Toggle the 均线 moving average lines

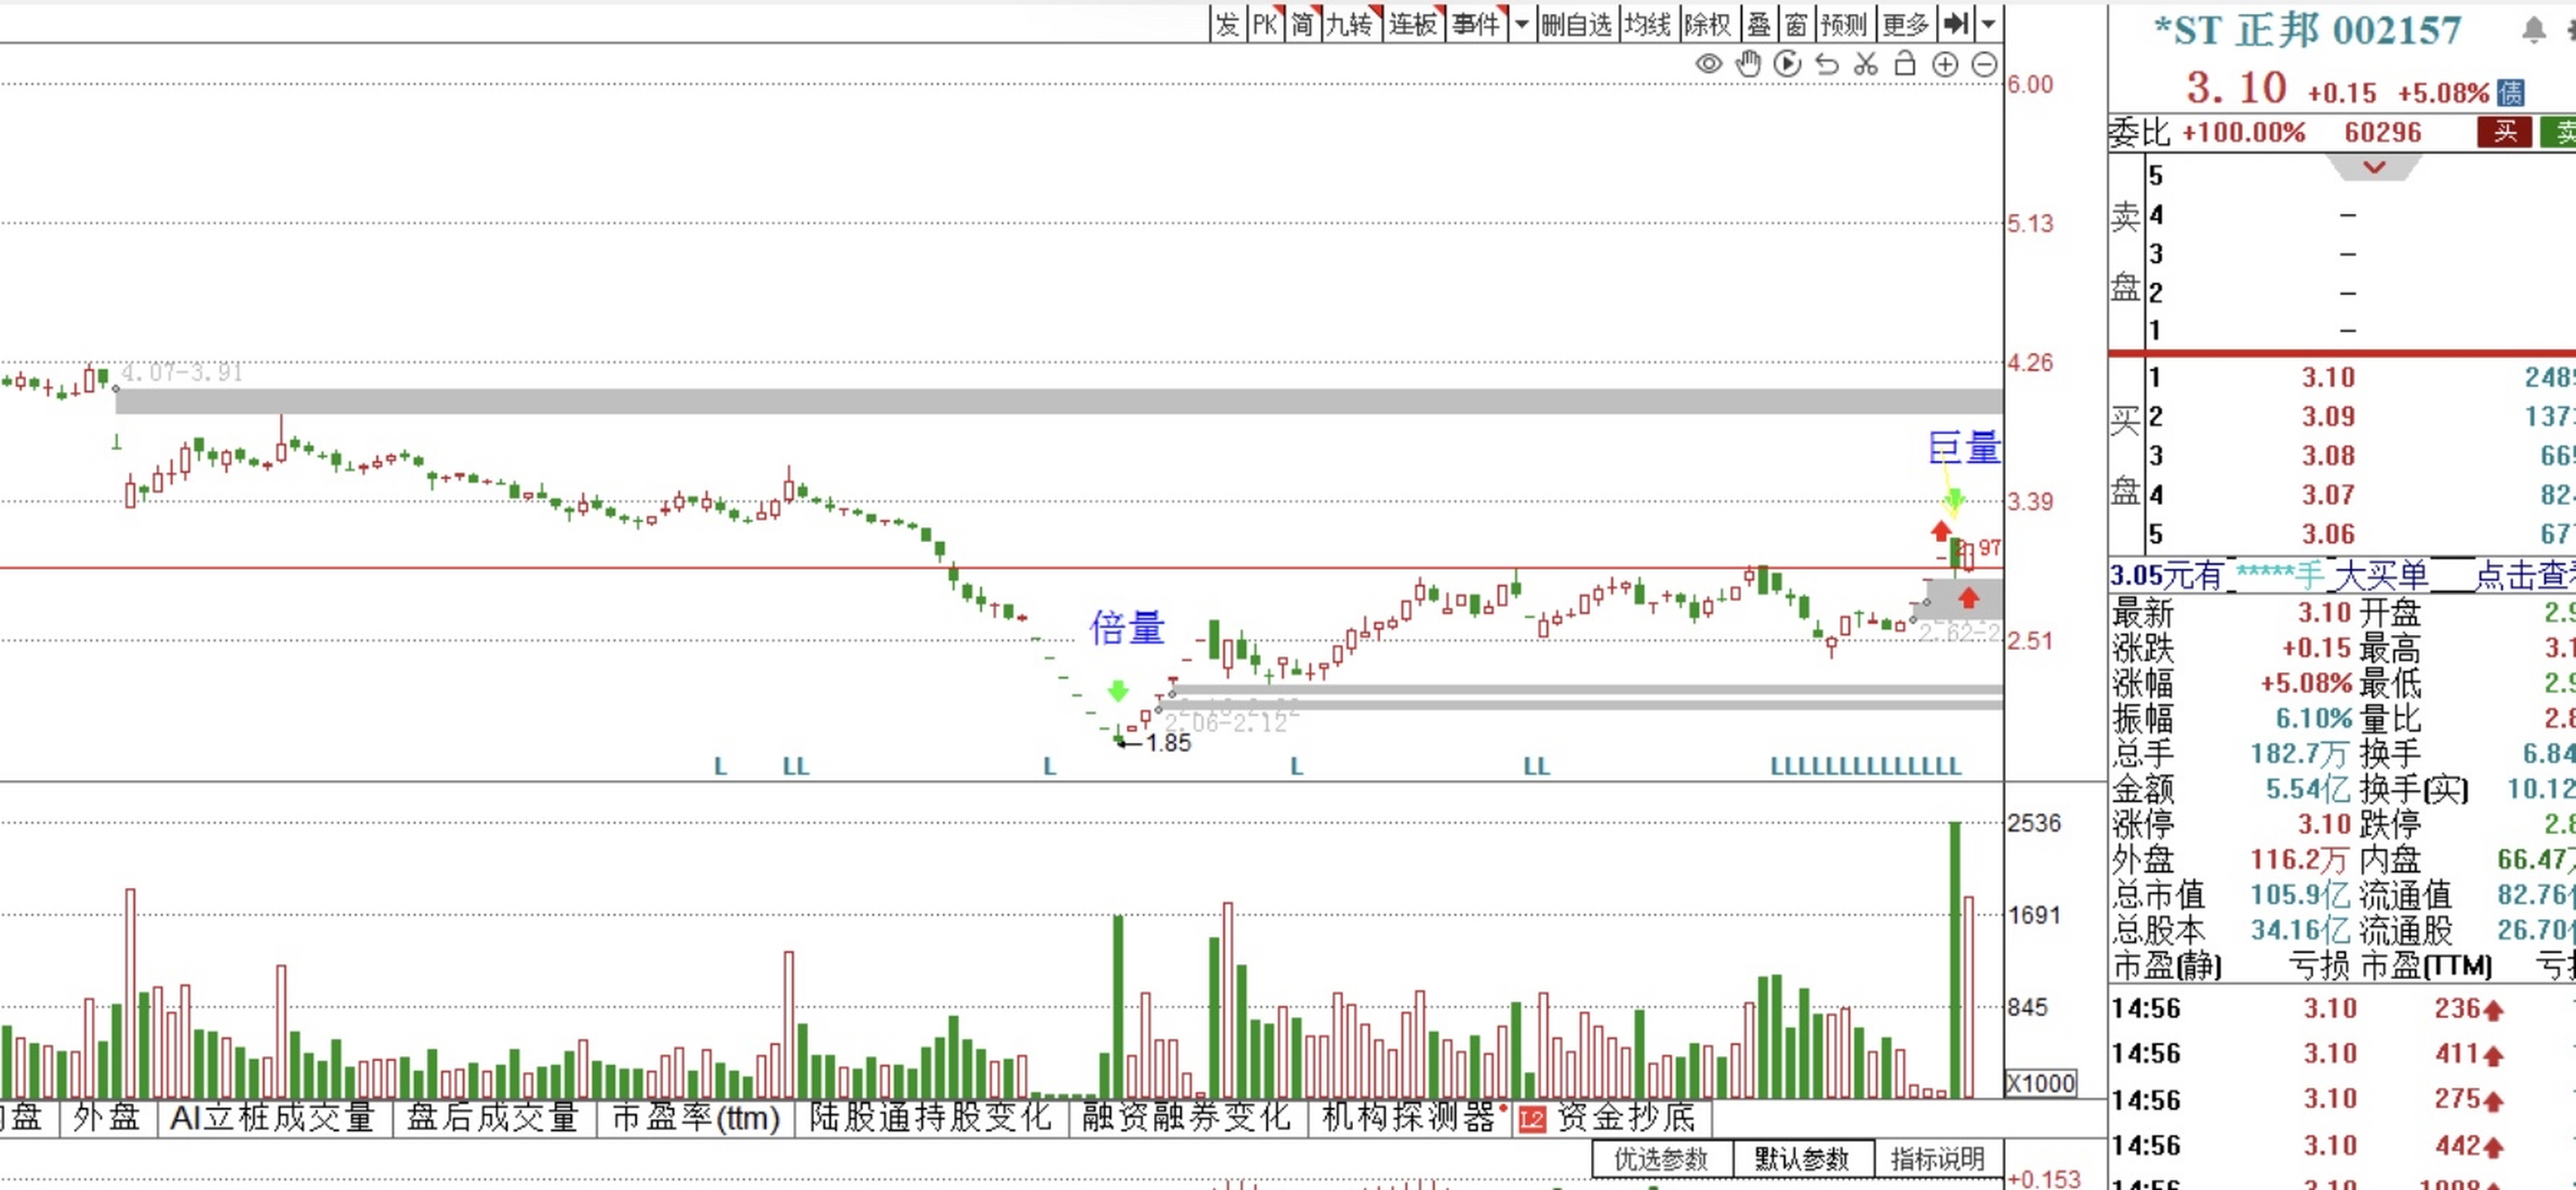point(1647,22)
